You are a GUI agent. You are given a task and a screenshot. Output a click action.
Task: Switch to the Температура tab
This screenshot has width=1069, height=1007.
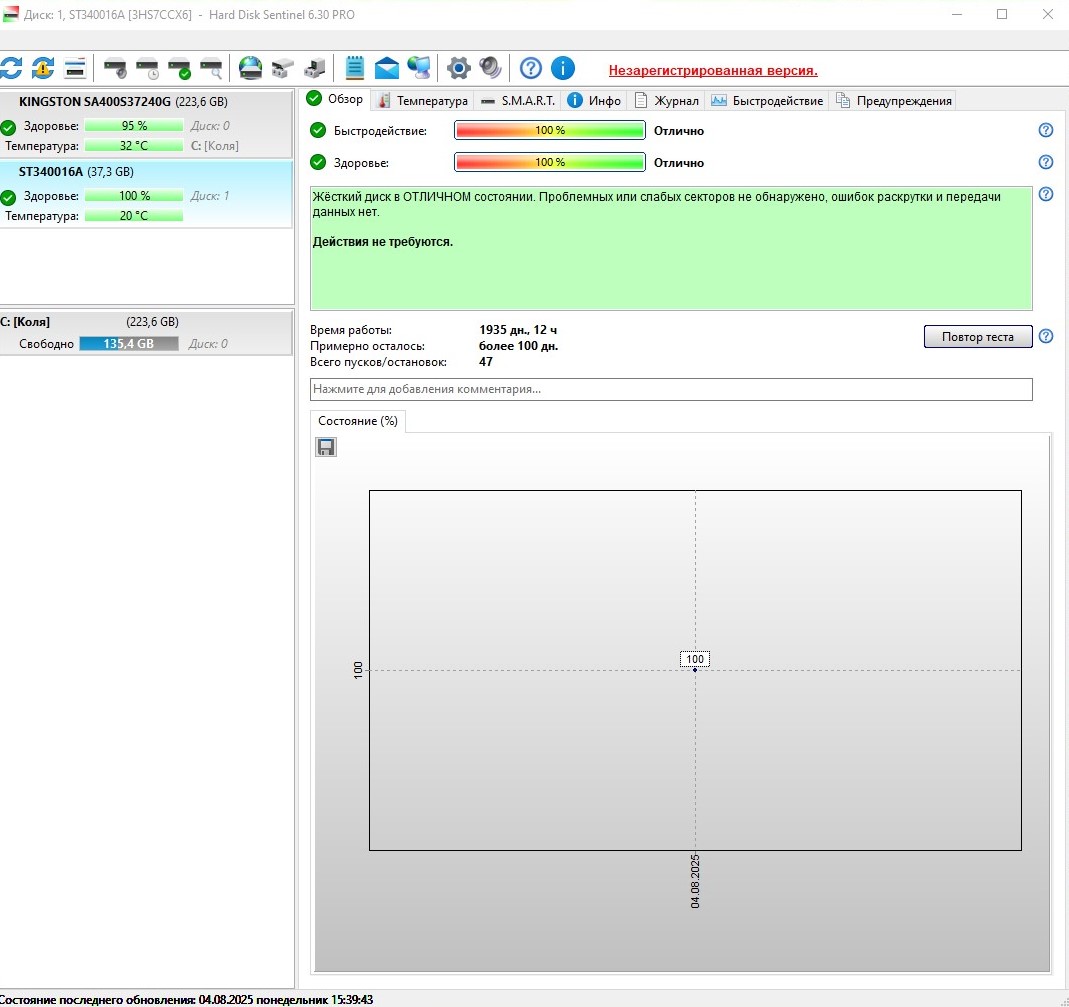pos(423,100)
